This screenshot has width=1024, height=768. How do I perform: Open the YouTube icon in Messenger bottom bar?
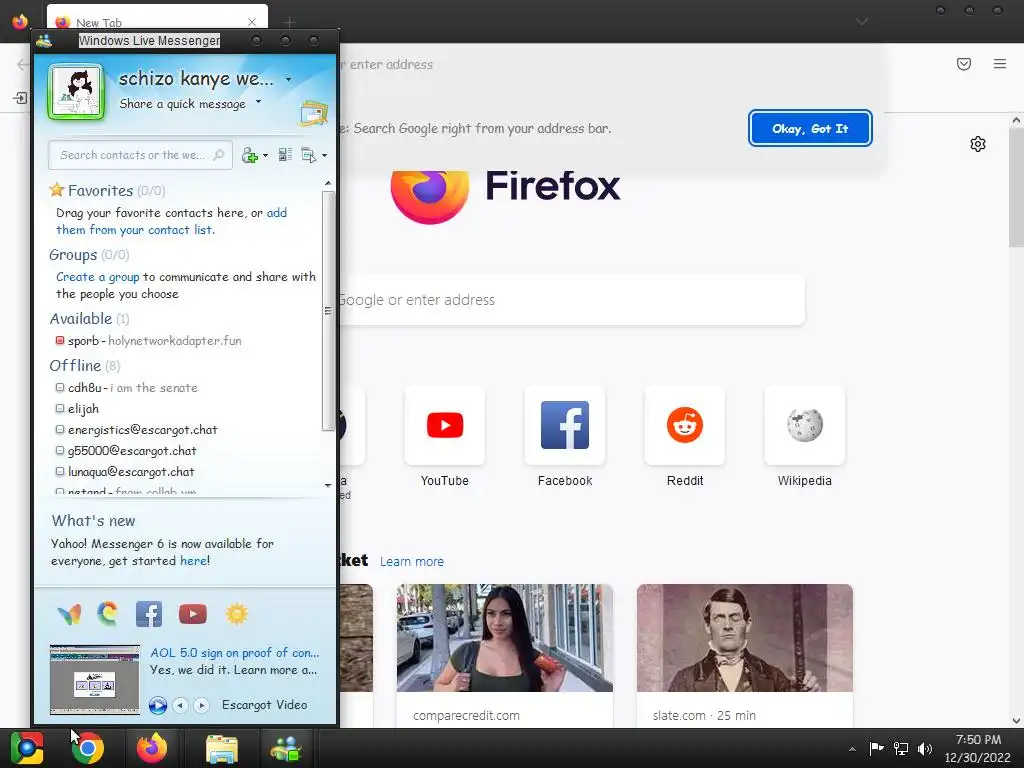193,614
